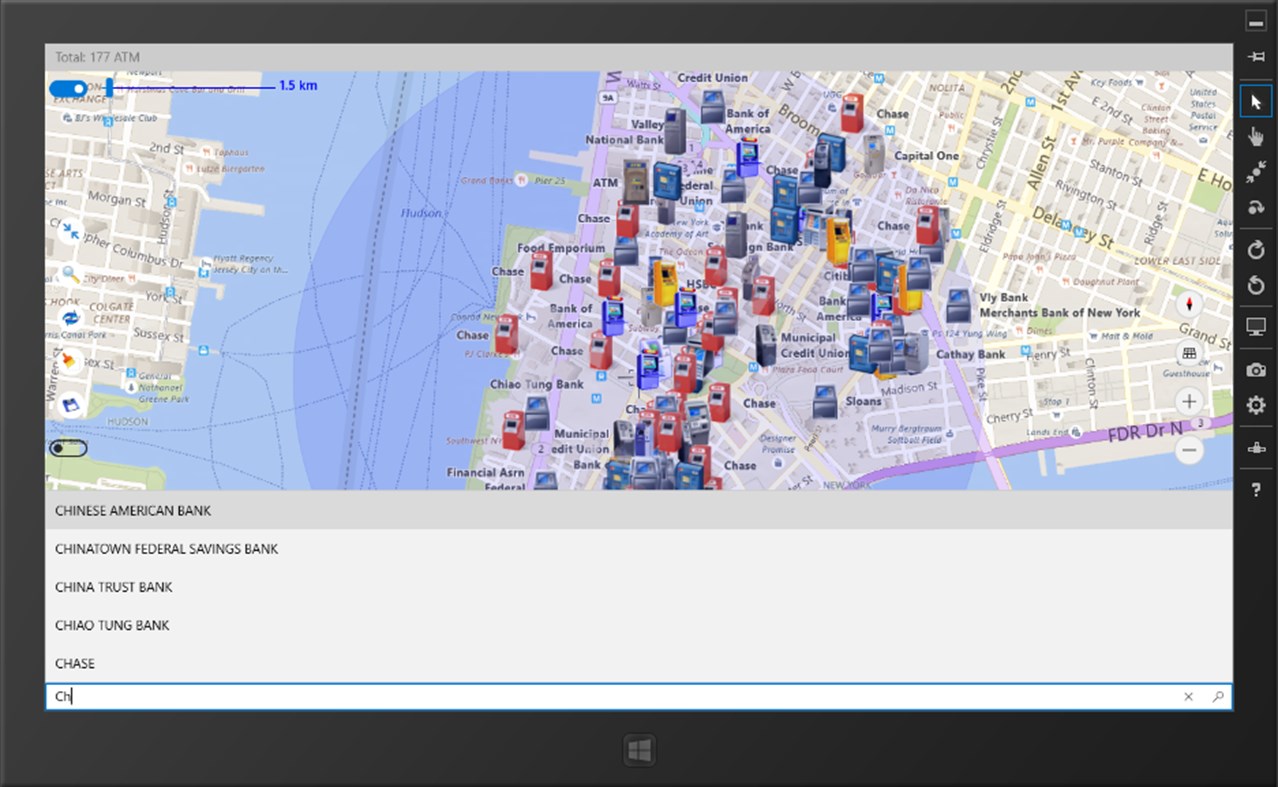Click the broom clear icon

70,361
